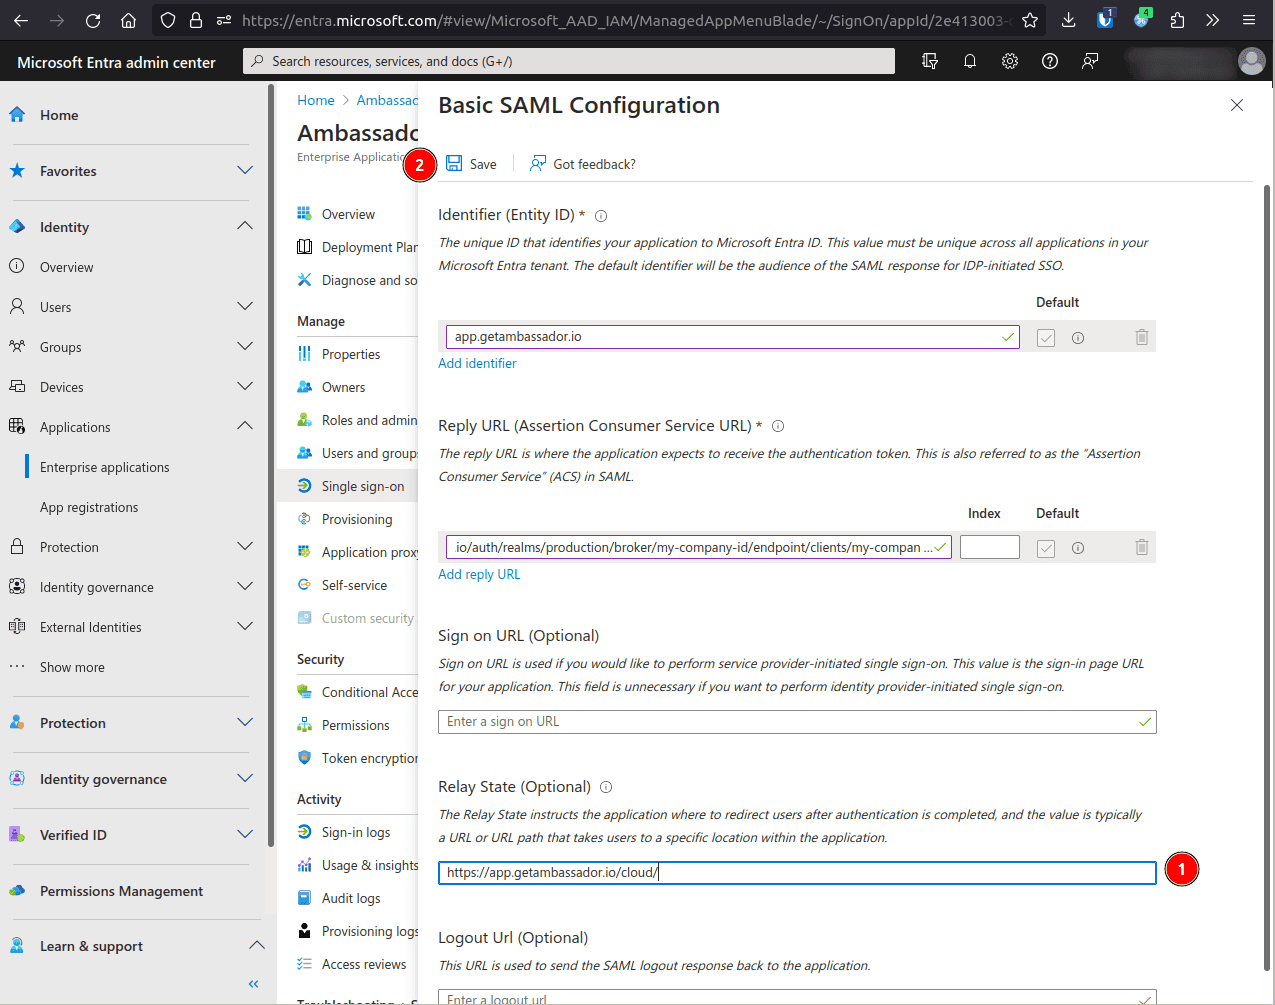Collapse Learn & support section

point(257,946)
